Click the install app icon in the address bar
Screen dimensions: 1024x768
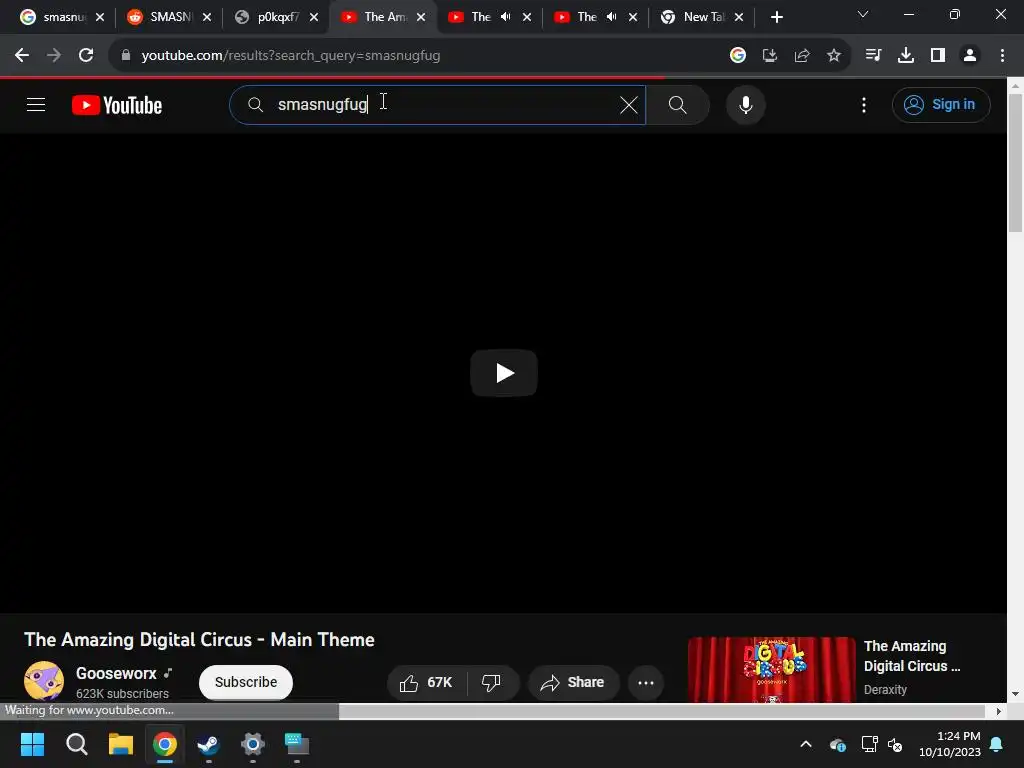point(770,56)
